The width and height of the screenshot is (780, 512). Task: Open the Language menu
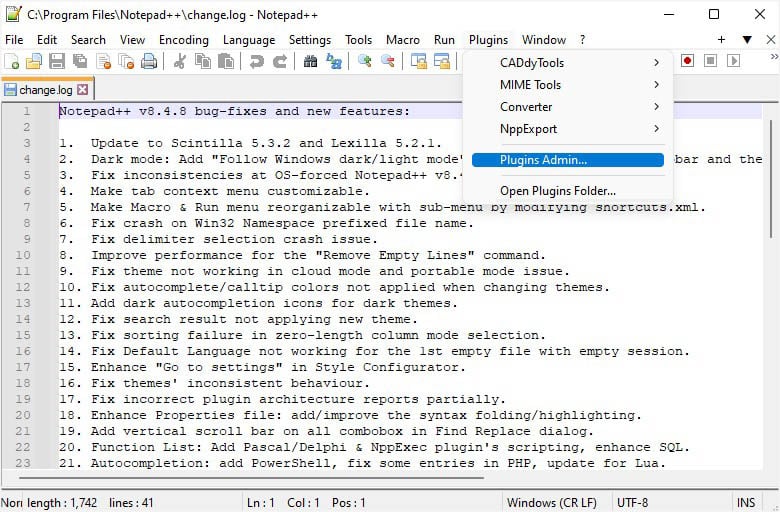point(249,40)
